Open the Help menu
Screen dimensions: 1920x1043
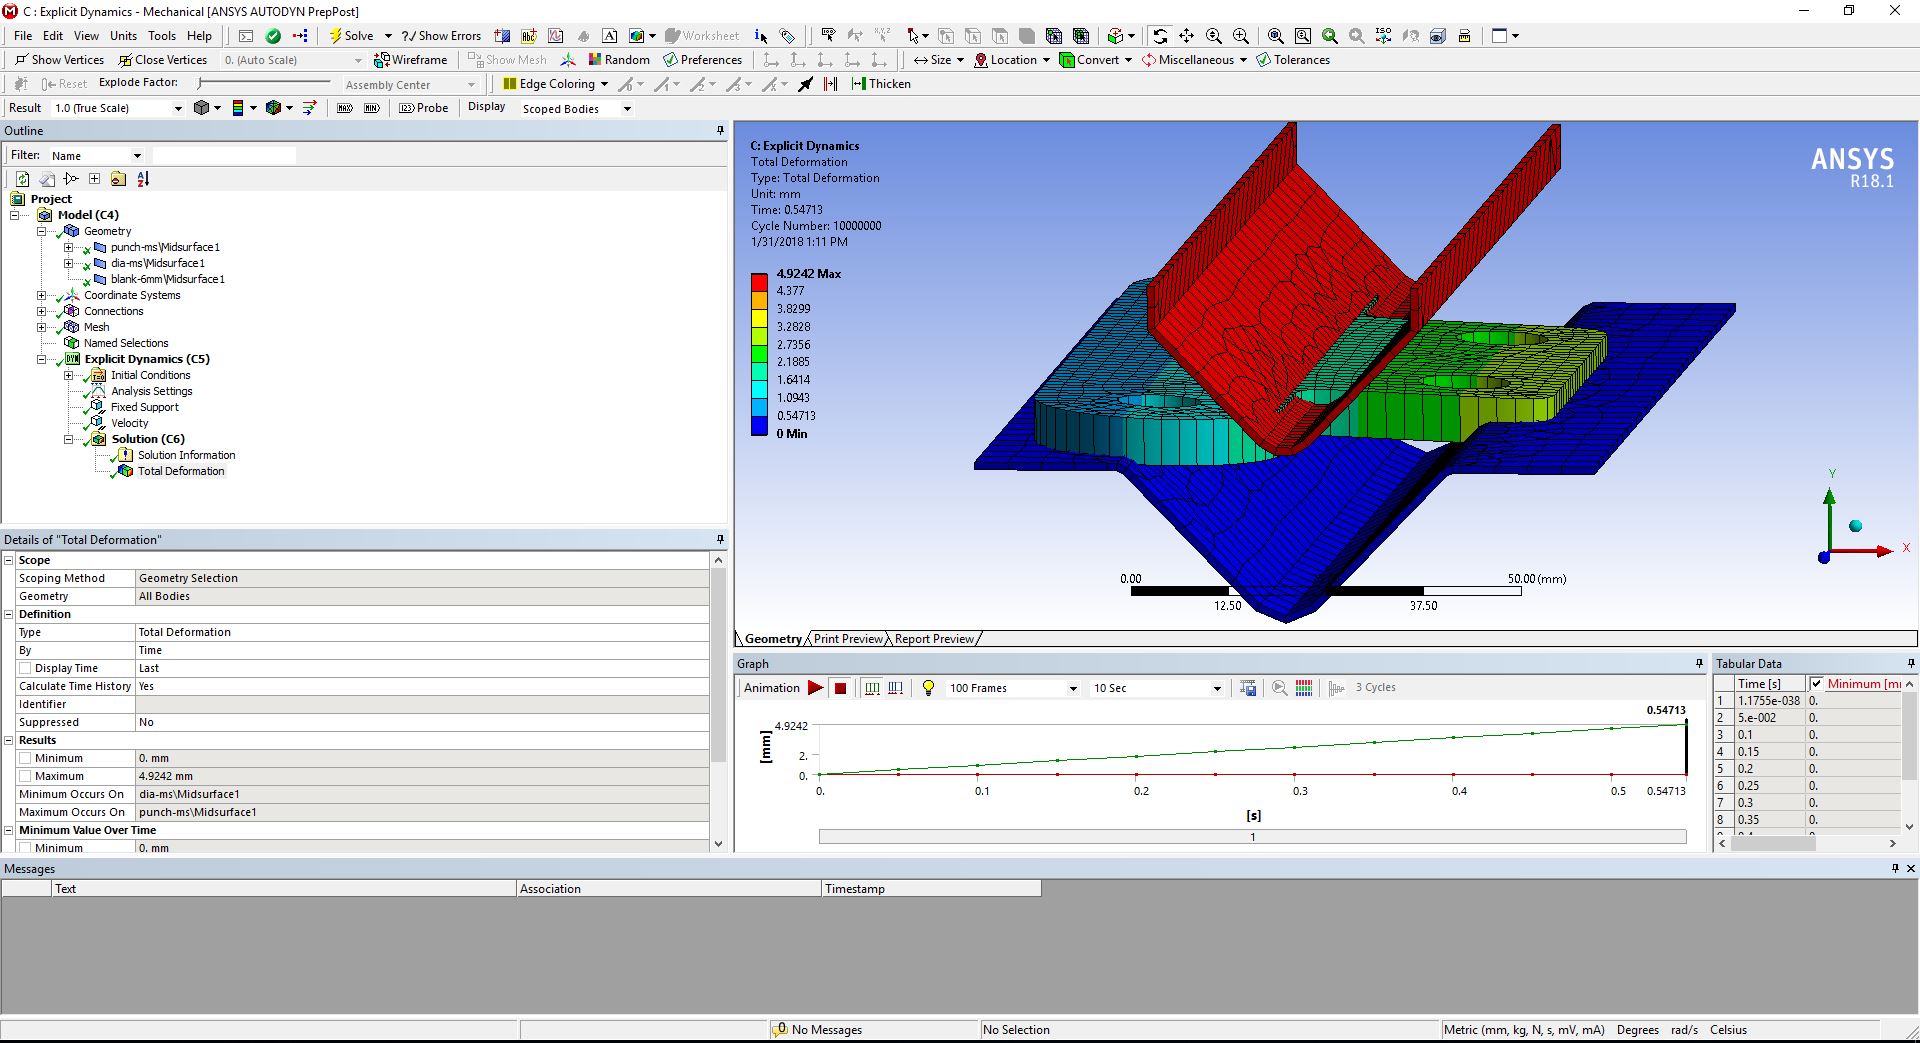200,36
